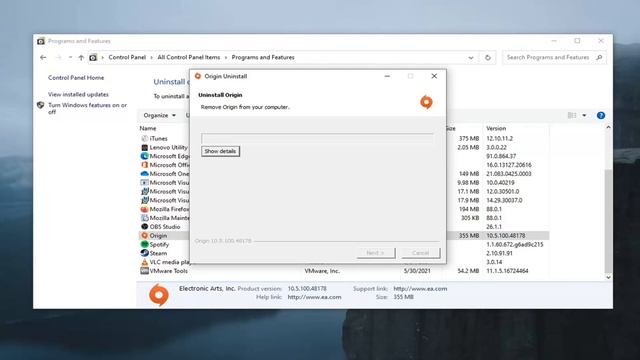Click the program list vertical scrollbar

click(608, 221)
